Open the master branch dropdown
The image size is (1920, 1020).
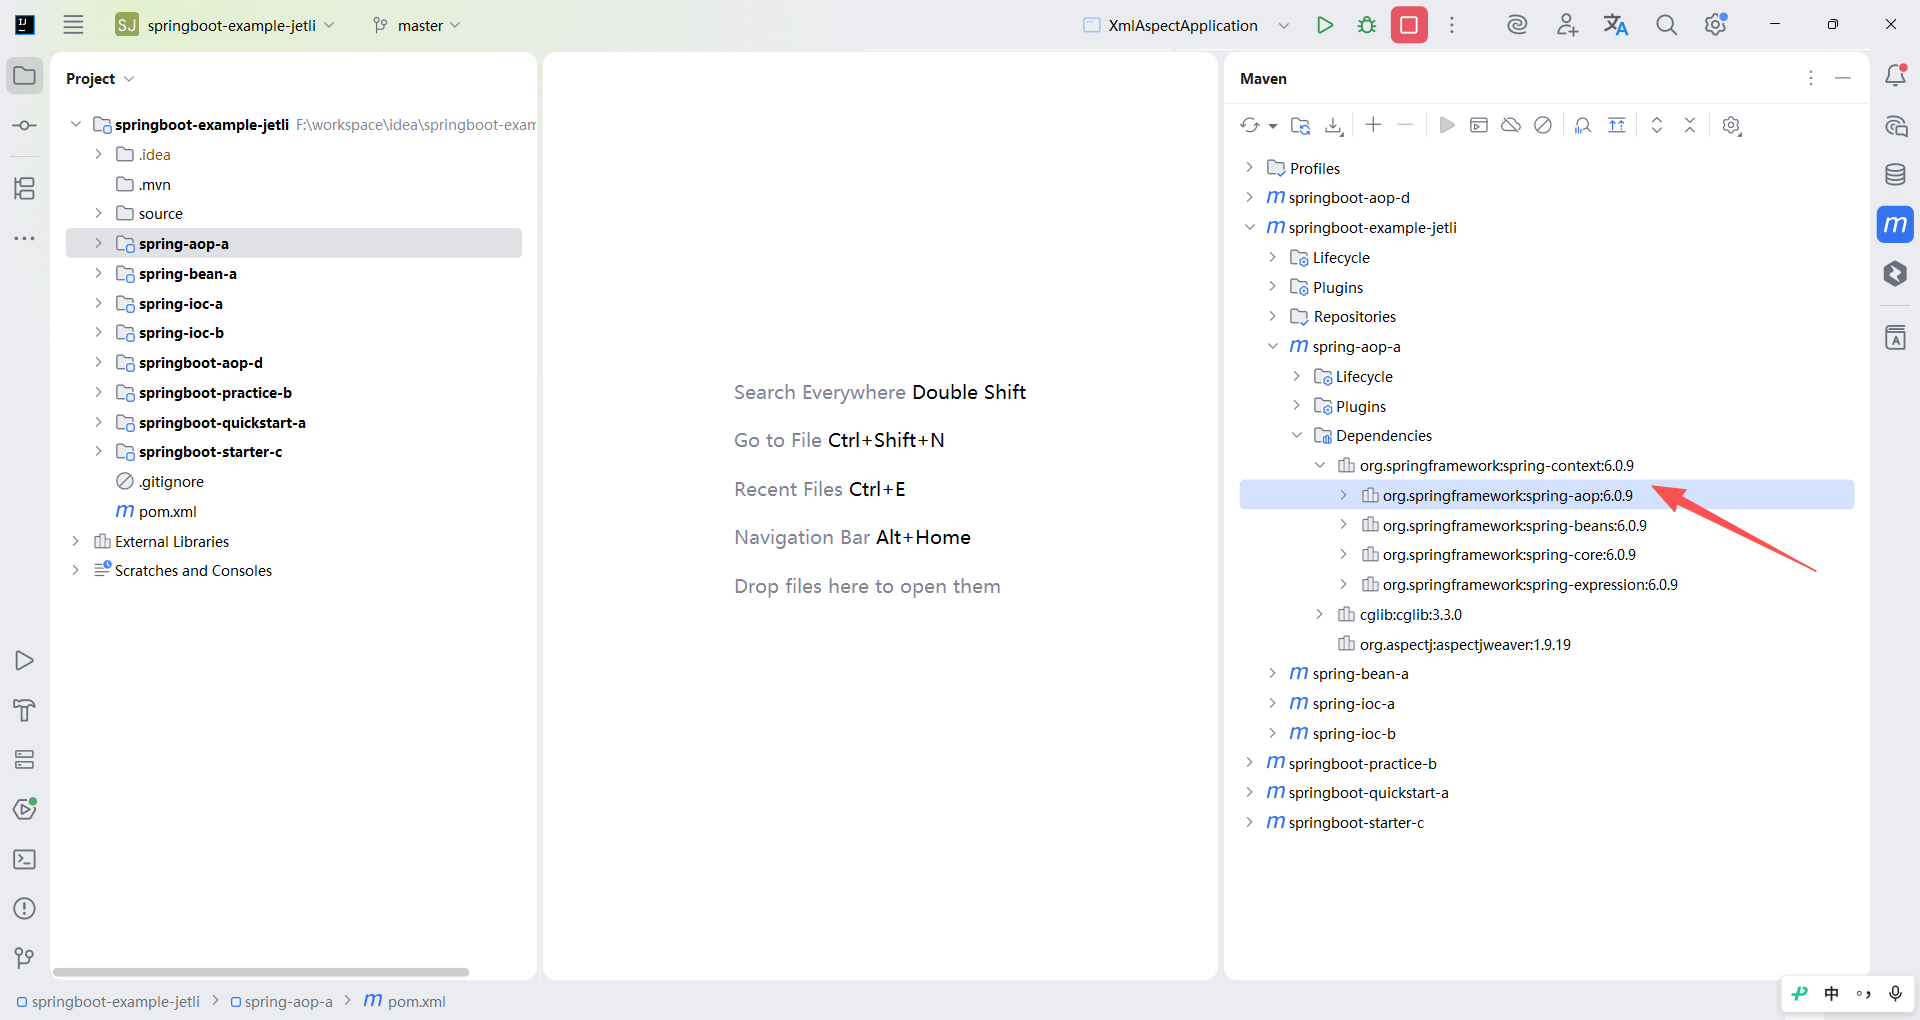click(x=416, y=25)
